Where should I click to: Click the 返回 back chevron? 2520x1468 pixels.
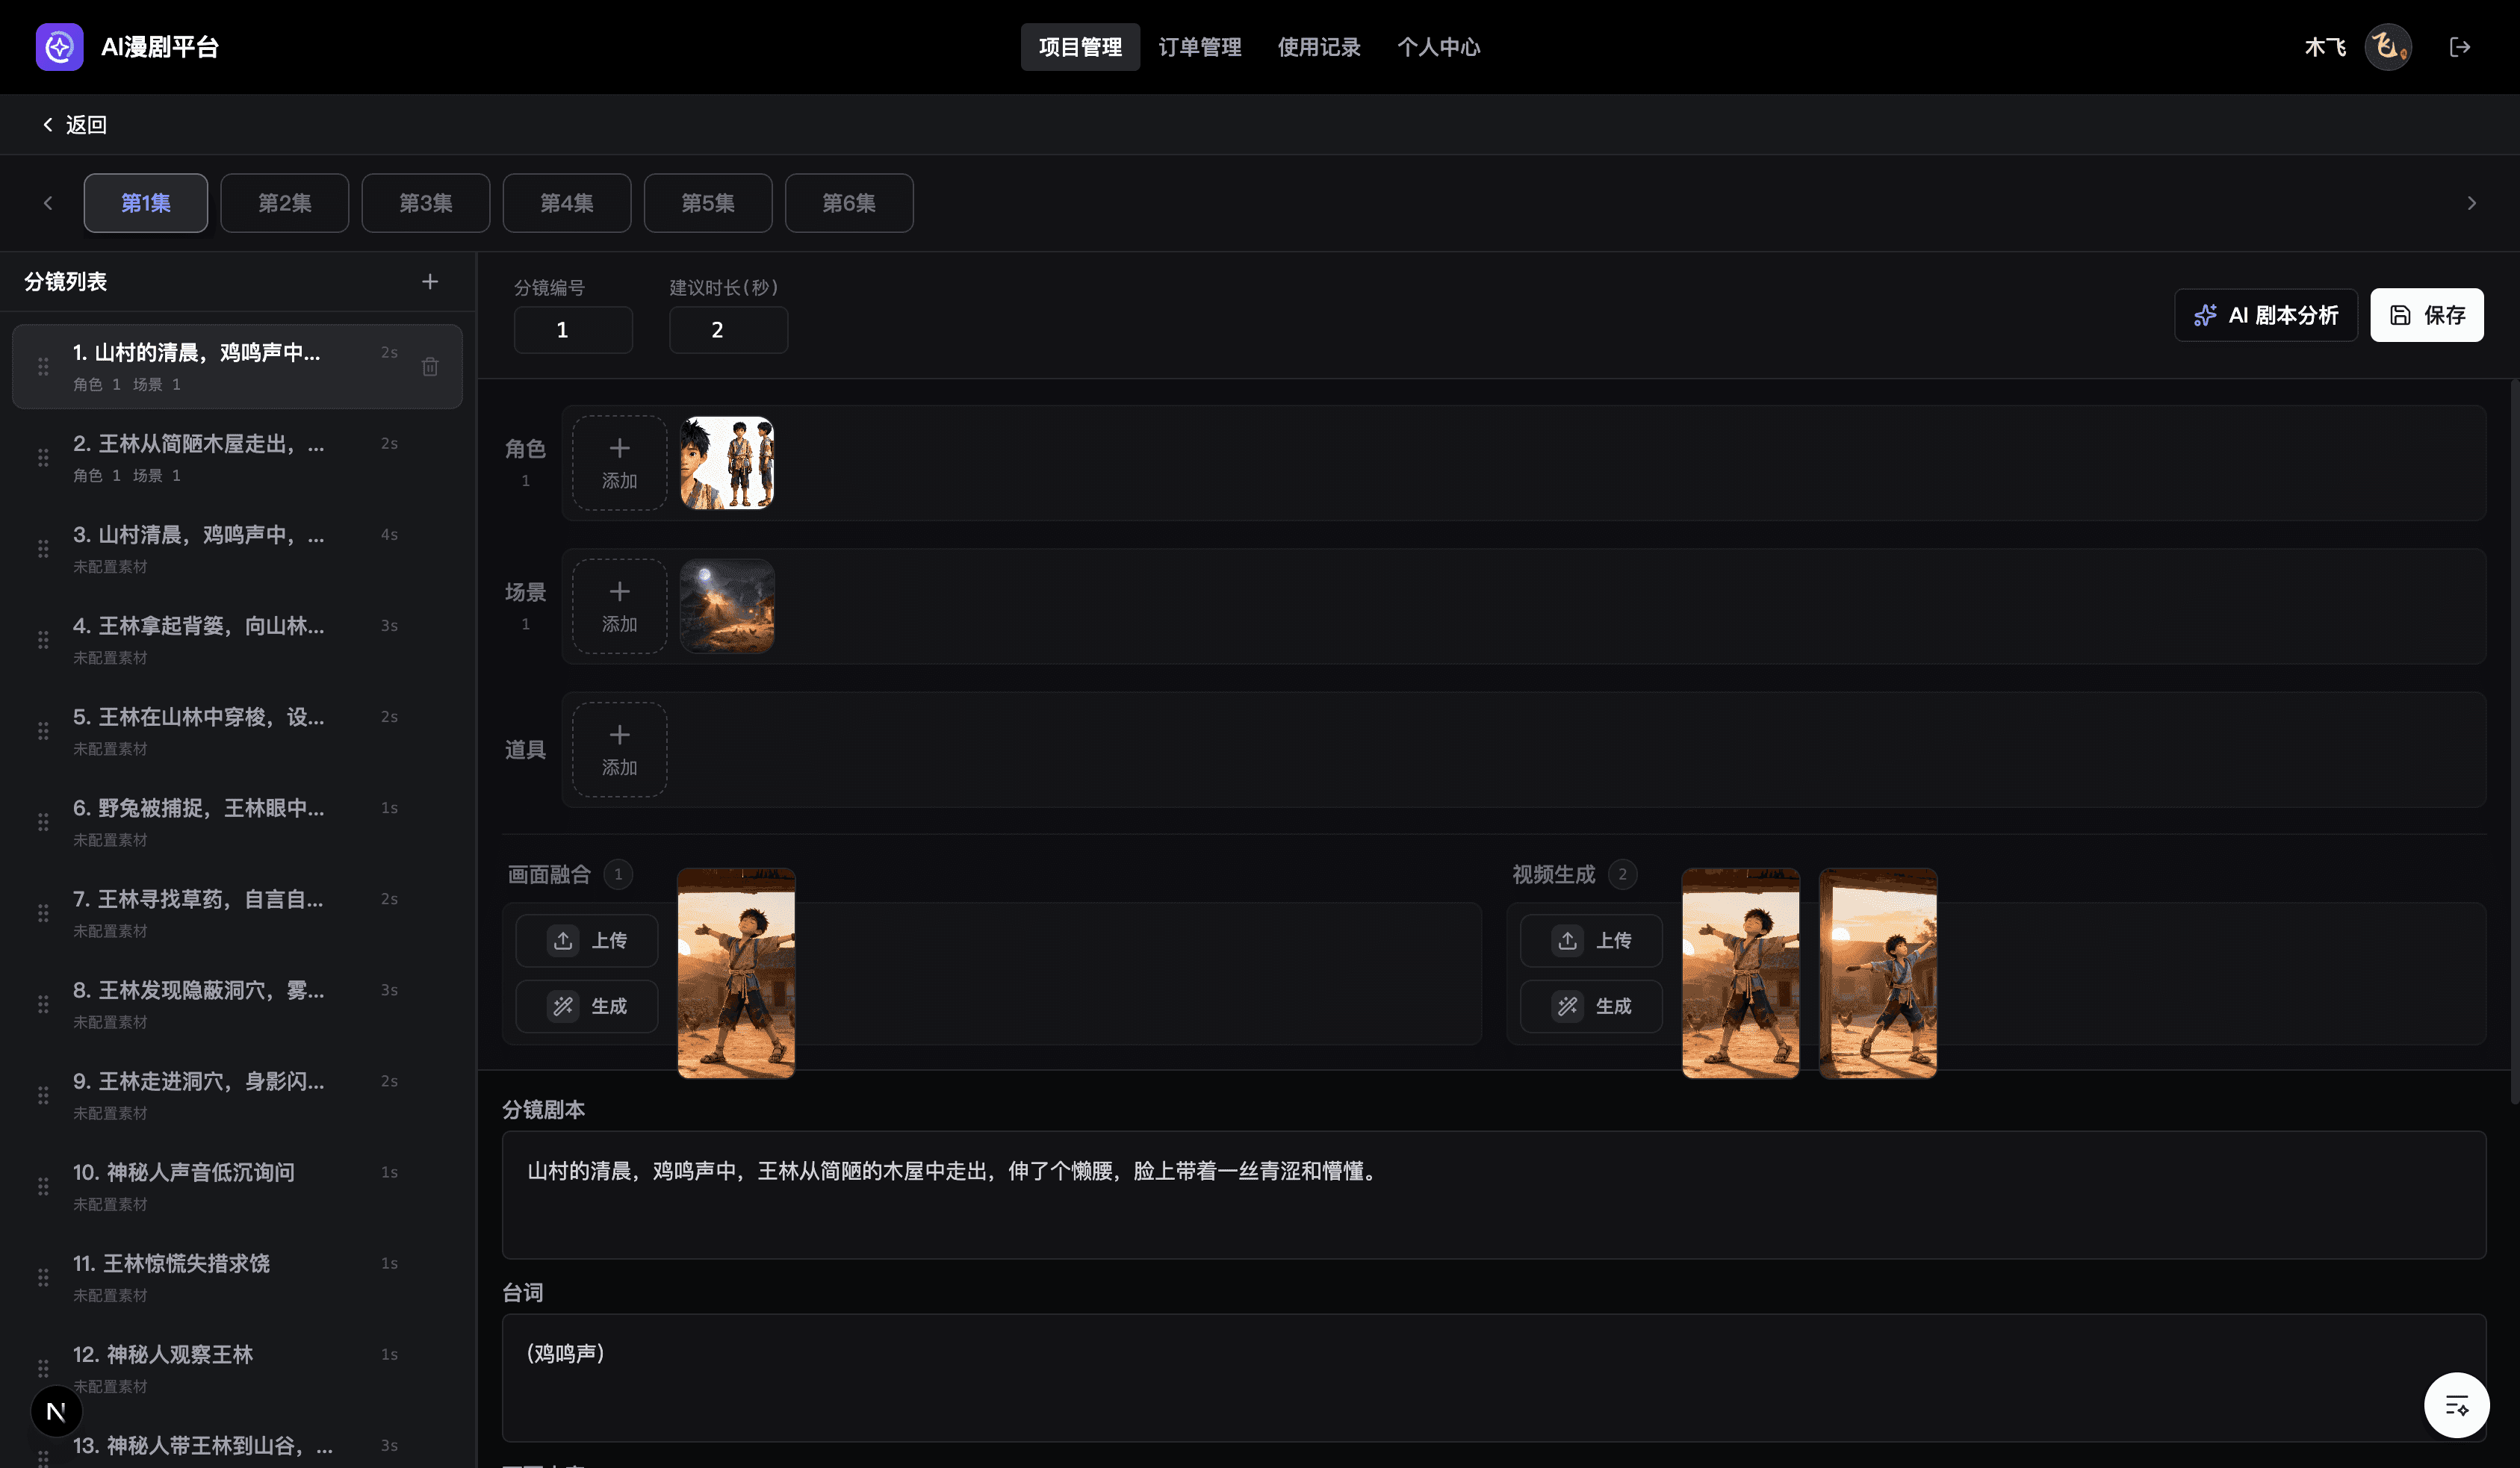(48, 124)
